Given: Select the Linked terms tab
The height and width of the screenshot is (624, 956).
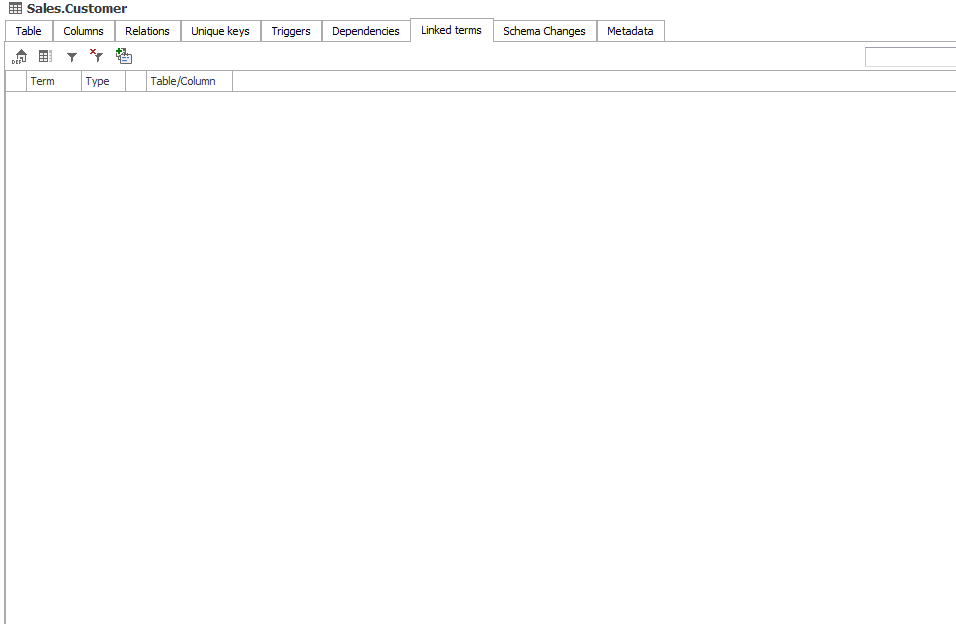Looking at the screenshot, I should (x=451, y=30).
